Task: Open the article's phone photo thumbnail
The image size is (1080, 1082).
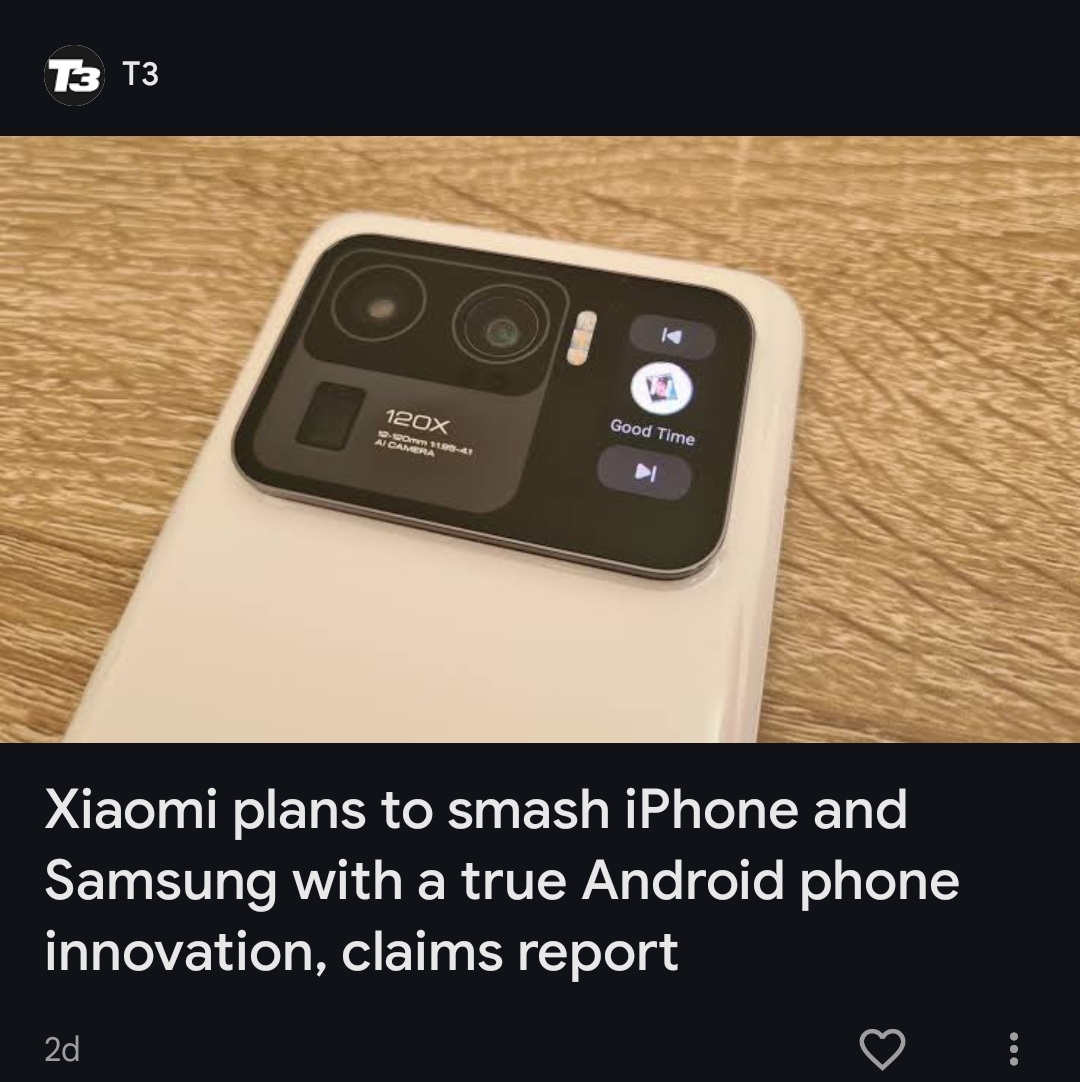Action: (540, 439)
